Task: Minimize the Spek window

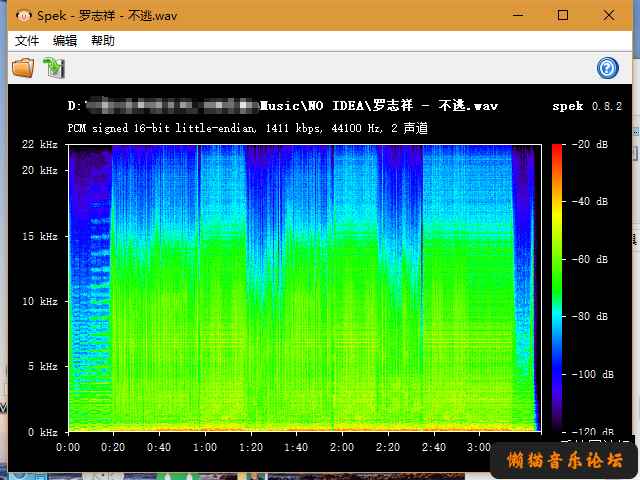Action: pyautogui.click(x=518, y=15)
